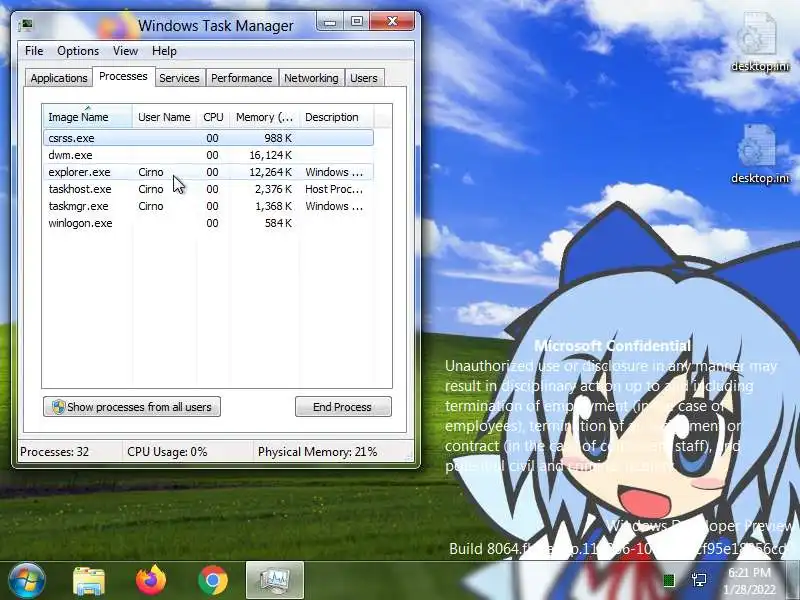Image resolution: width=800 pixels, height=600 pixels.
Task: Switch to the Services tab
Action: click(179, 78)
